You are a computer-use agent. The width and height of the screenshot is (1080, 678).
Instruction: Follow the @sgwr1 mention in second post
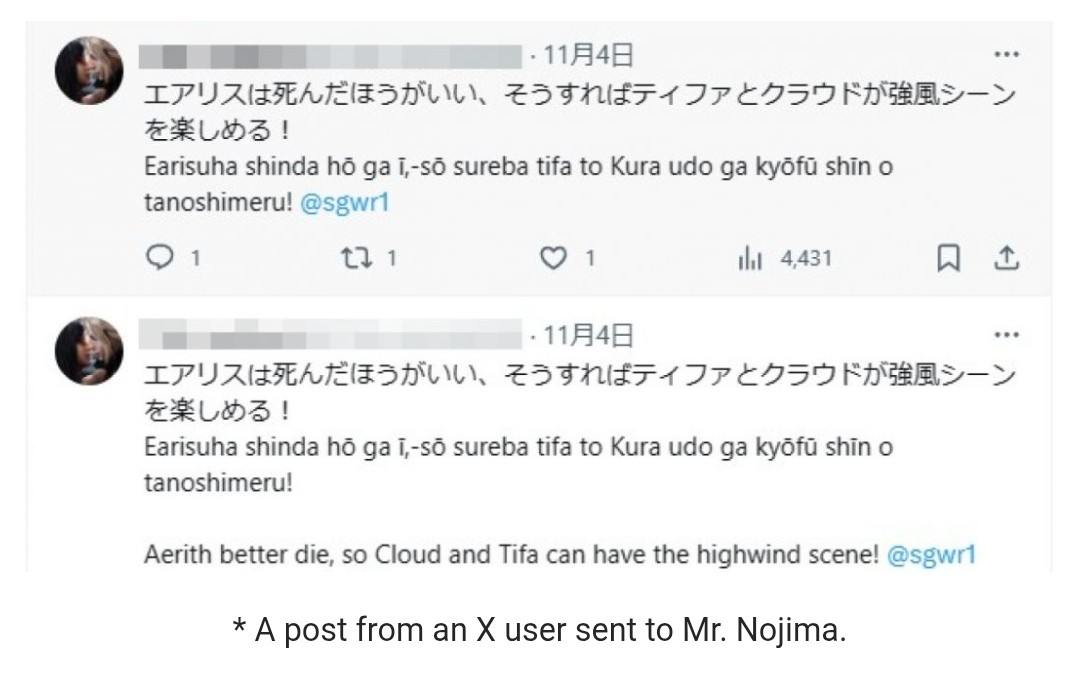(931, 555)
